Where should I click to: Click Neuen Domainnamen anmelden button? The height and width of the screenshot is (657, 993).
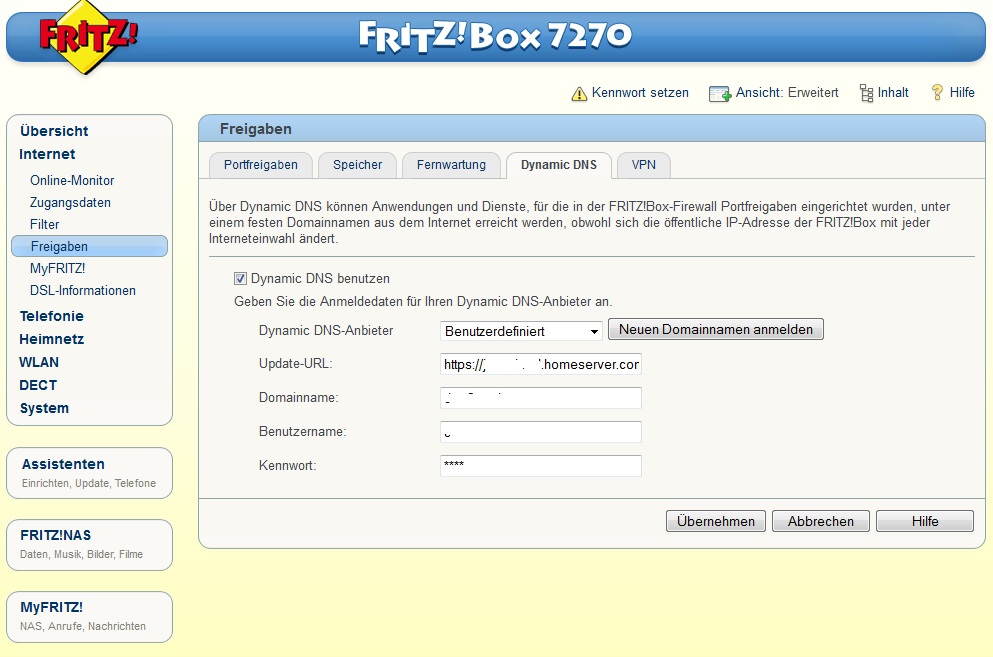tap(715, 329)
